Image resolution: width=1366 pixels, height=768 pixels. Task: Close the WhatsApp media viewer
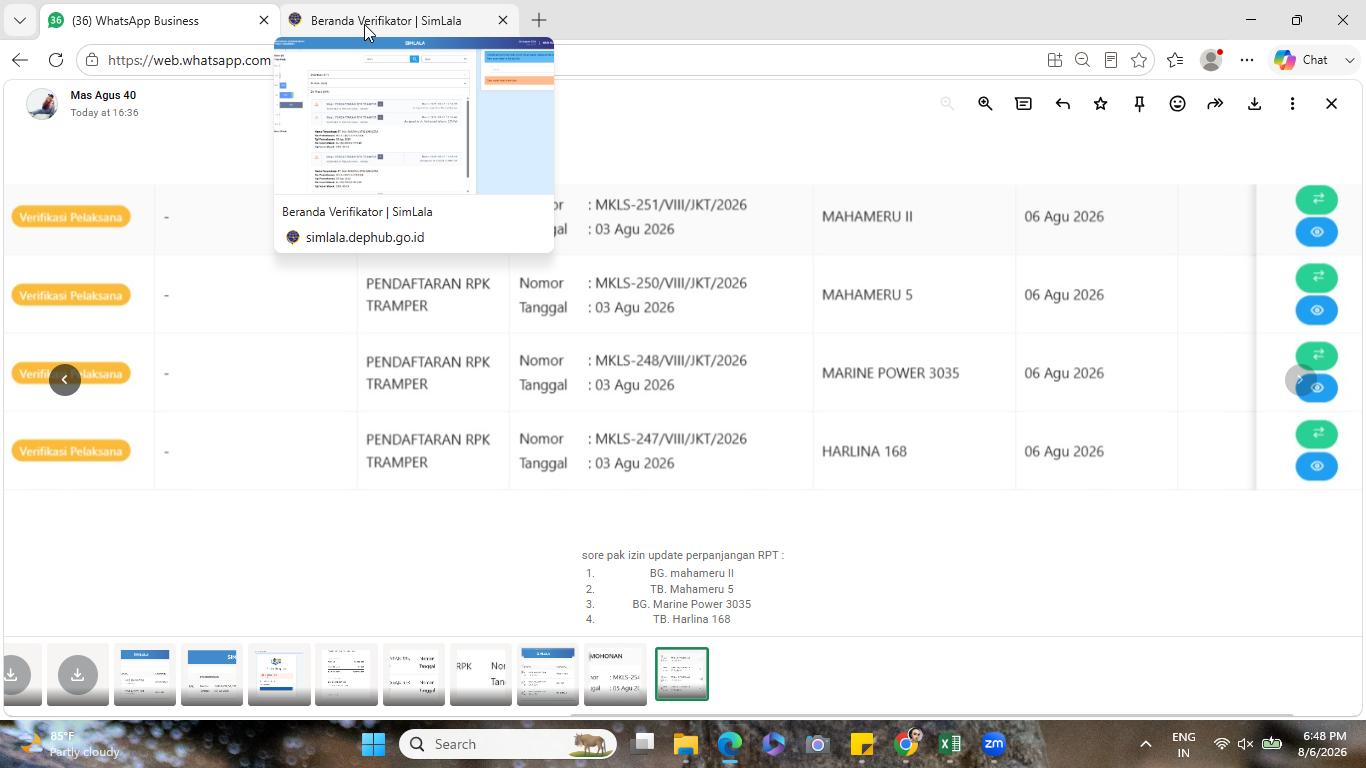point(1331,103)
